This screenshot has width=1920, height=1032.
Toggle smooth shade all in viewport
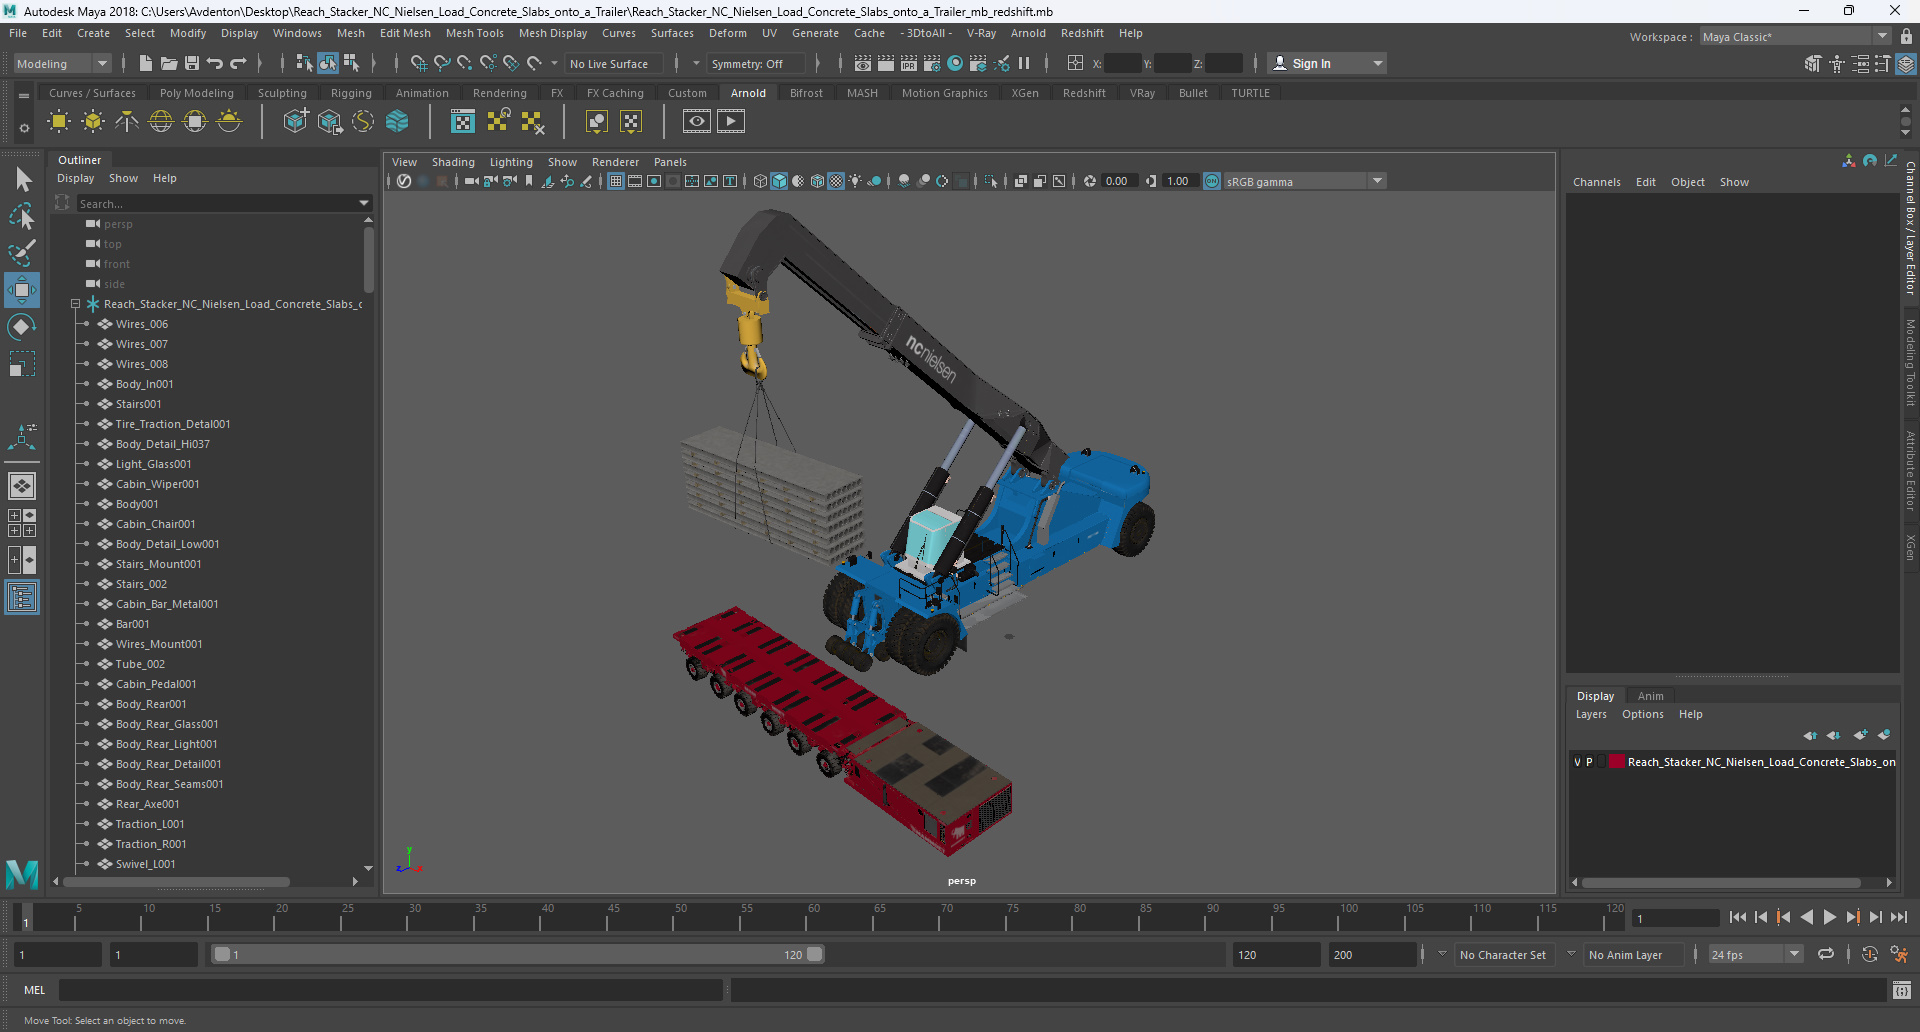click(780, 181)
